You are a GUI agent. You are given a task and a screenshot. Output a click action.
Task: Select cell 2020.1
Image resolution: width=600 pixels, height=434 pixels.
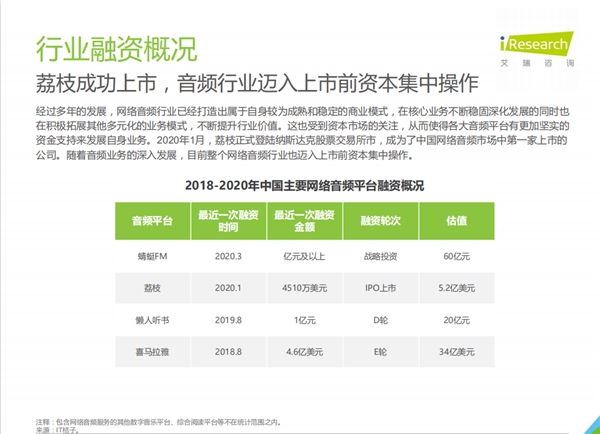pyautogui.click(x=228, y=288)
